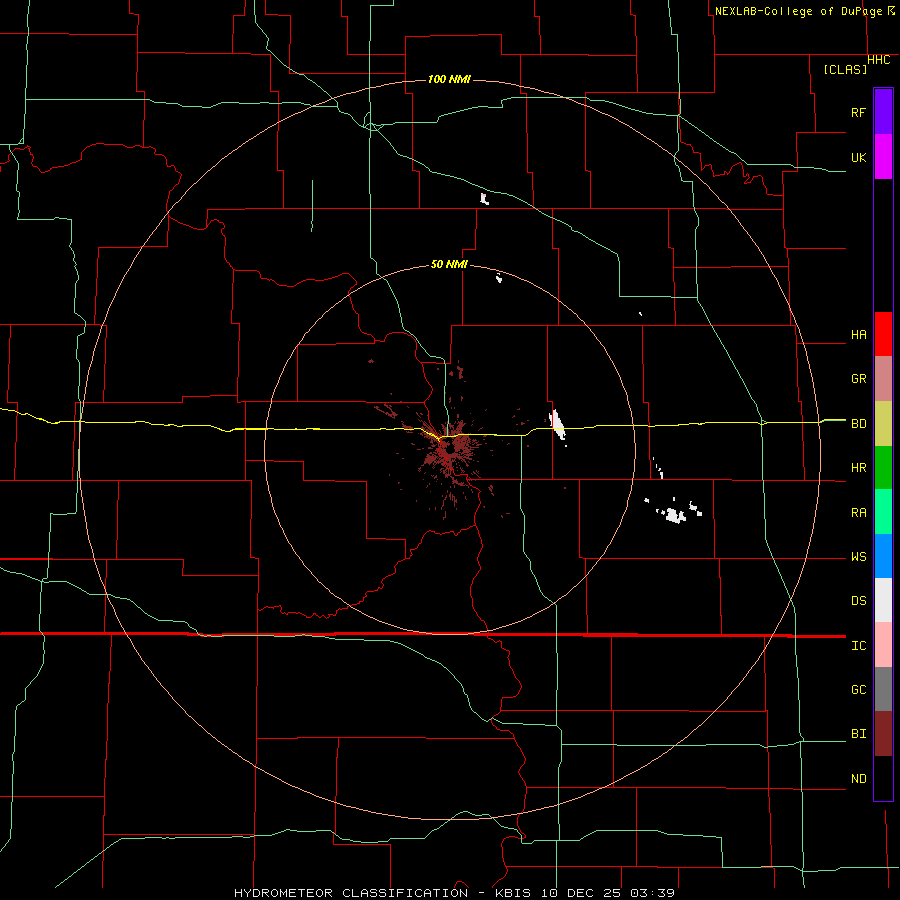Click the red HA legend color swatch

coord(883,334)
